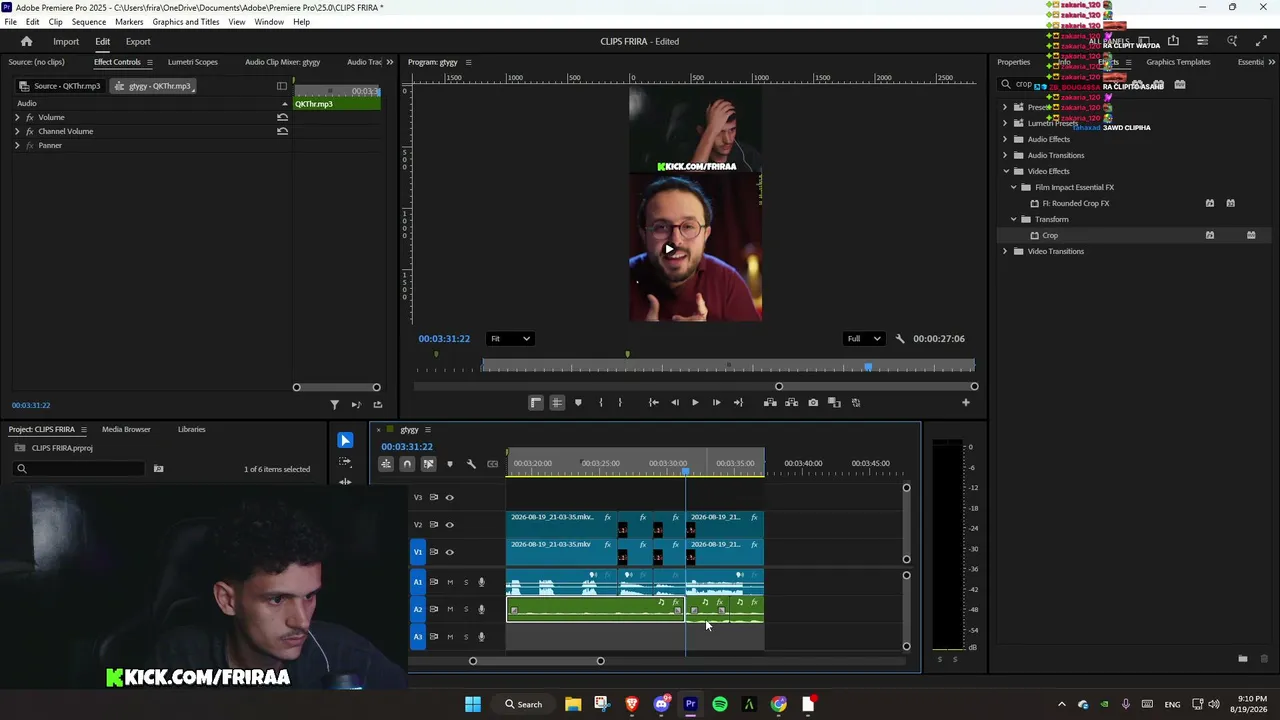Open the Quick Export share icon
Image resolution: width=1280 pixels, height=720 pixels.
1173,41
